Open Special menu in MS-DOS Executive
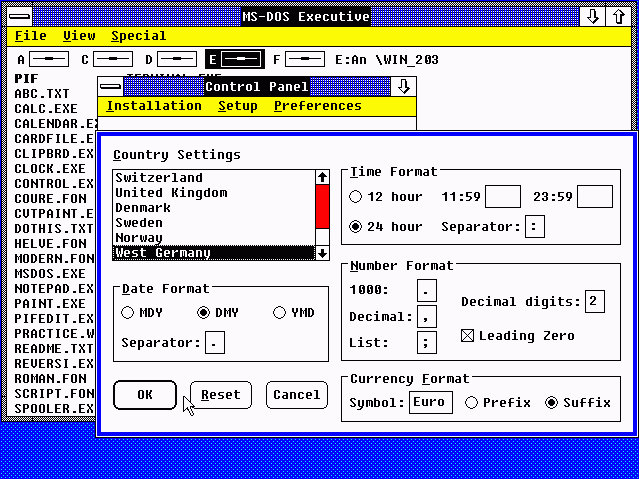639x479 pixels. pyautogui.click(x=139, y=36)
